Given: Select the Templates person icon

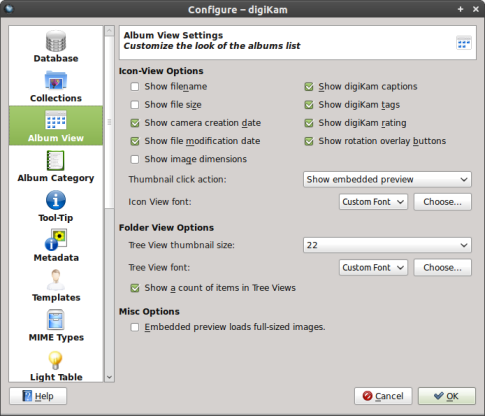Looking at the screenshot, I should [56, 280].
